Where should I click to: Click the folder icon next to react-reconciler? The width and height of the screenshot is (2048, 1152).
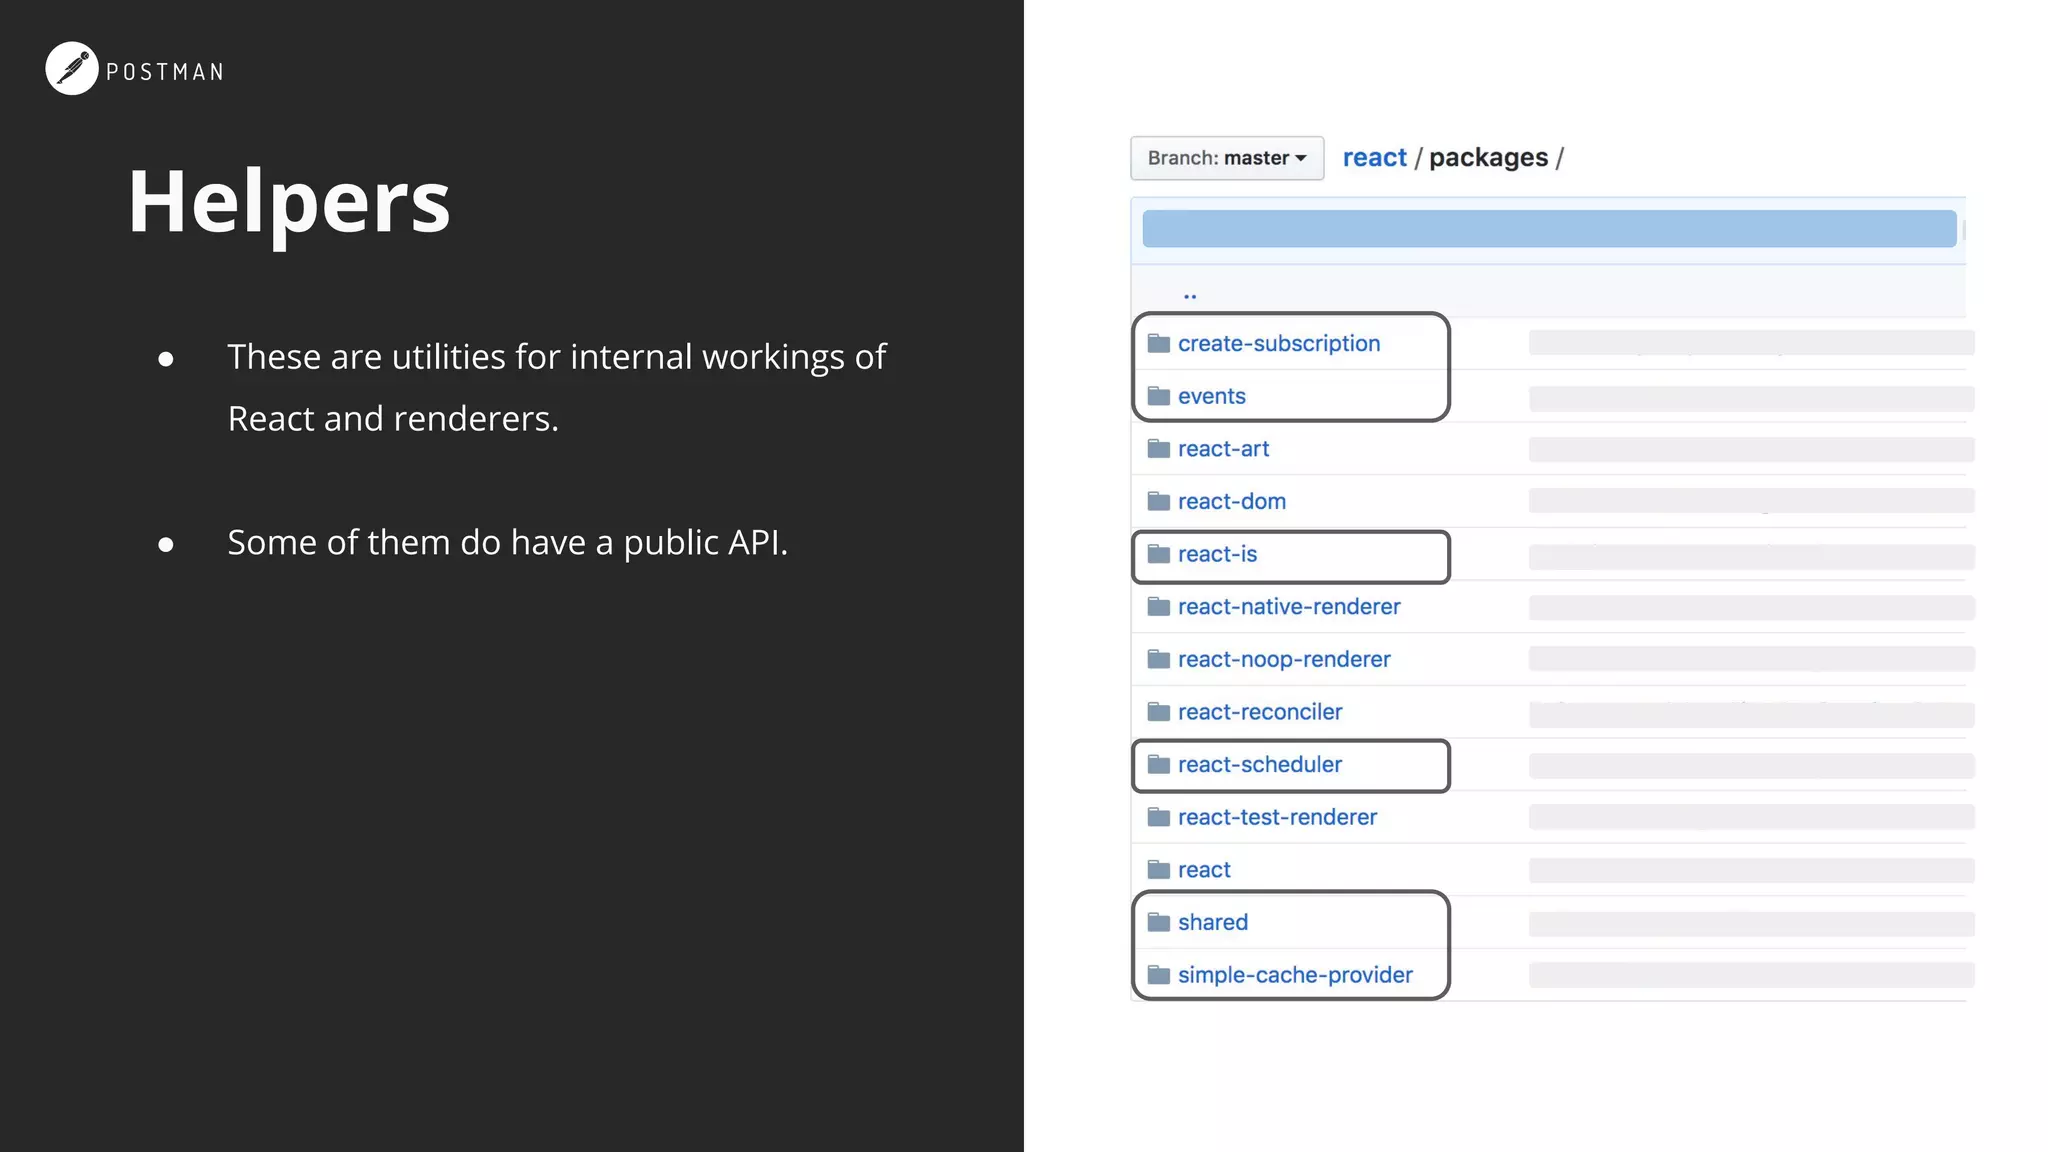tap(1159, 712)
